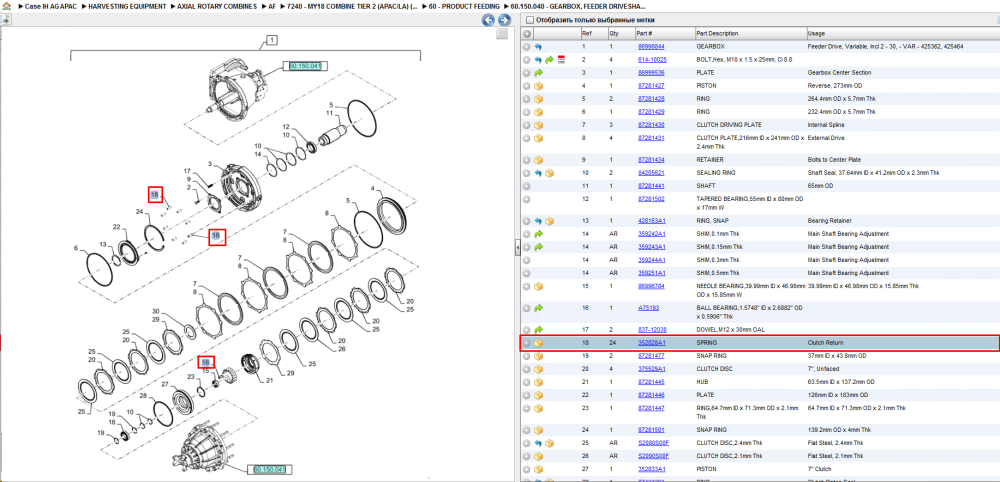1000x482 pixels.
Task: Open part number 614-10025 link
Action: tap(652, 60)
